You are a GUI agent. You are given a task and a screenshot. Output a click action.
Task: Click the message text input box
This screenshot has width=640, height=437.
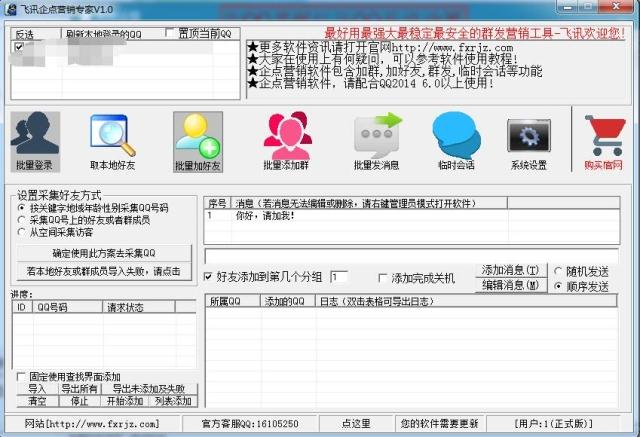[x=411, y=256]
